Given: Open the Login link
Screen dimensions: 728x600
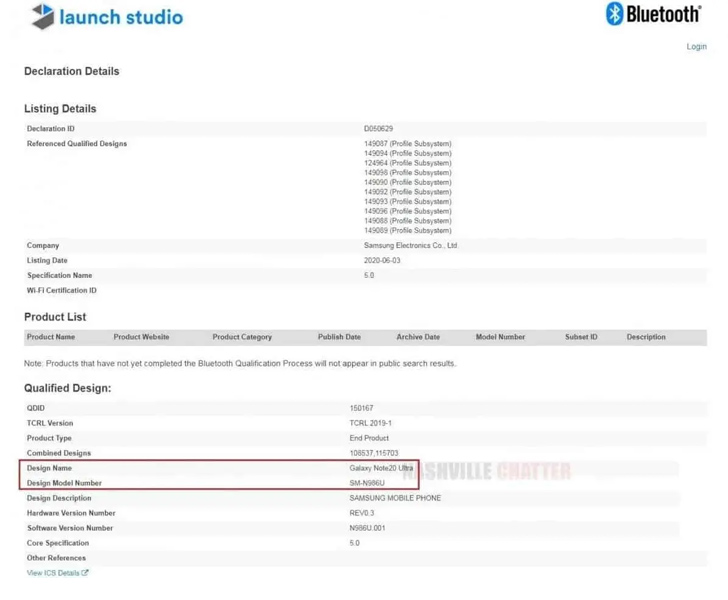Looking at the screenshot, I should (696, 46).
